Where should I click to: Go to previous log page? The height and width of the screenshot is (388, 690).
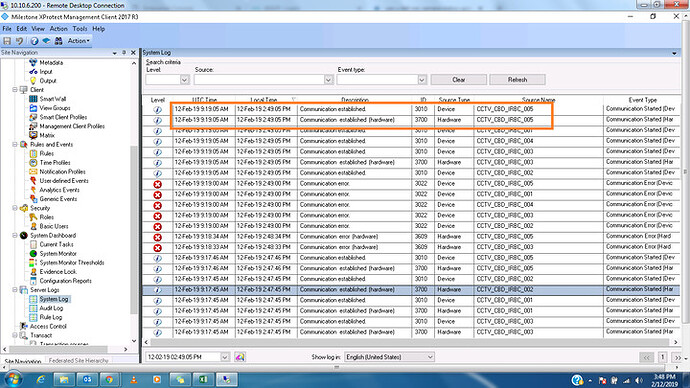point(646,357)
